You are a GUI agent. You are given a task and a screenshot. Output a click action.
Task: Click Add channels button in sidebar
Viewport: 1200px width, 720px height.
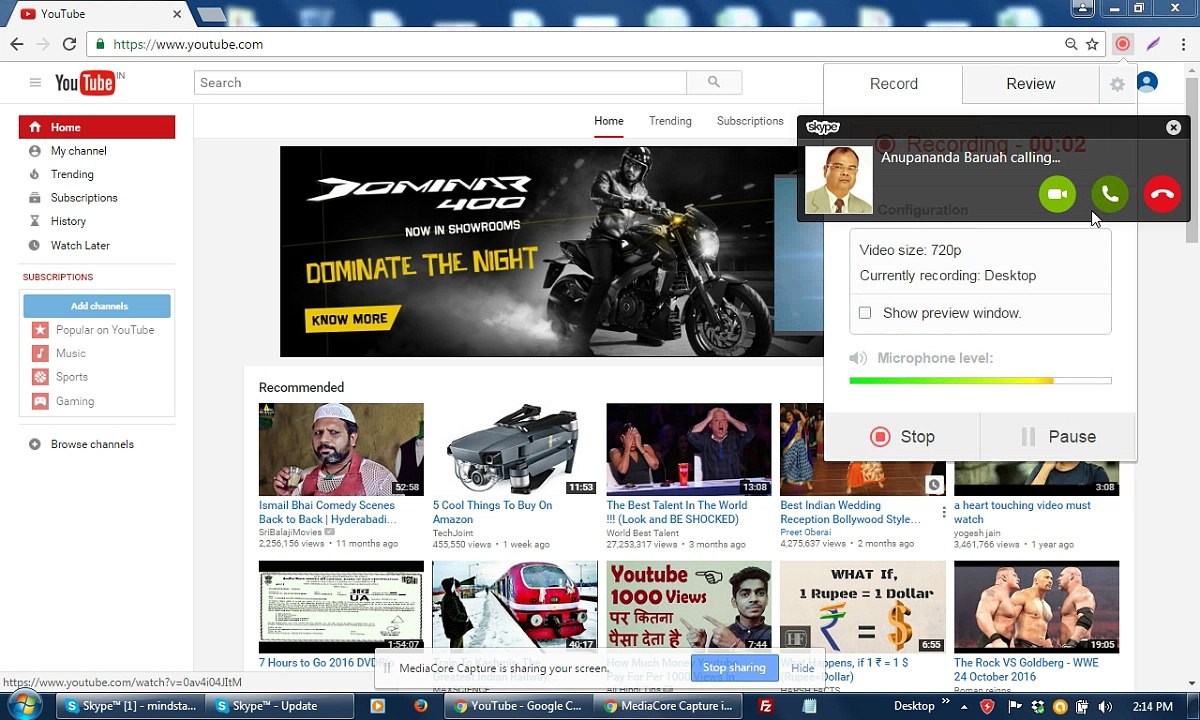tap(98, 306)
